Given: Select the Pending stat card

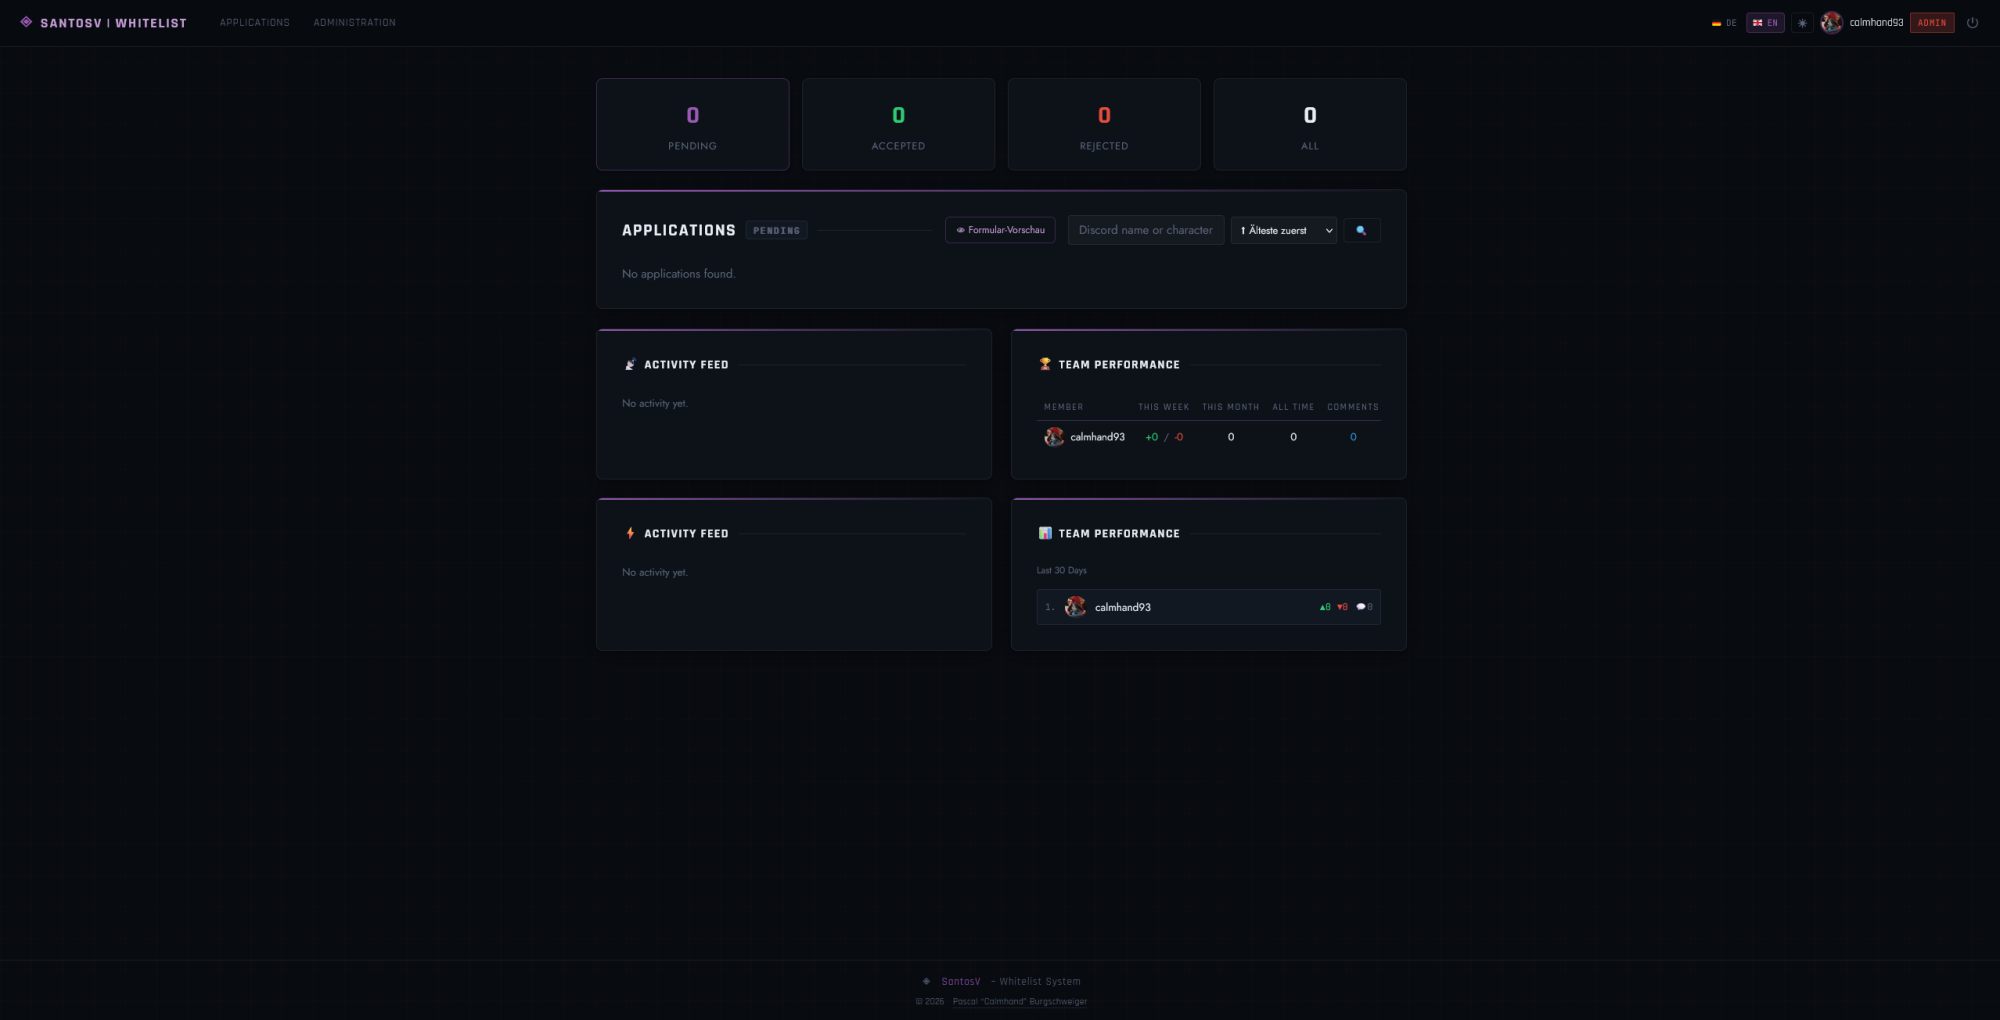Looking at the screenshot, I should pyautogui.click(x=693, y=124).
